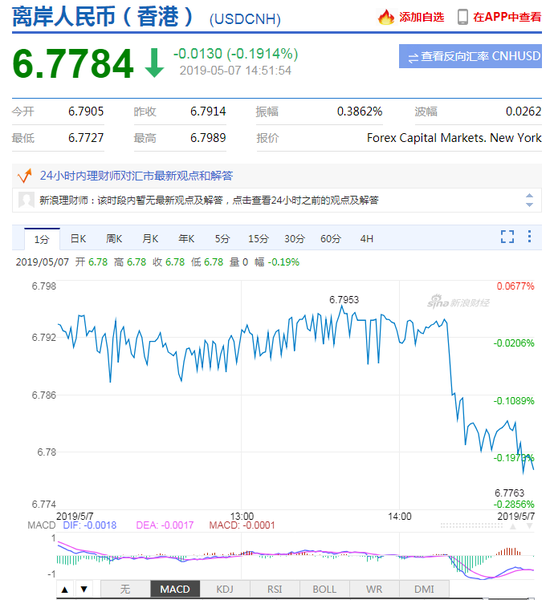Click the orange trend icon before 24小时内
550x600 pixels.
click(x=24, y=176)
